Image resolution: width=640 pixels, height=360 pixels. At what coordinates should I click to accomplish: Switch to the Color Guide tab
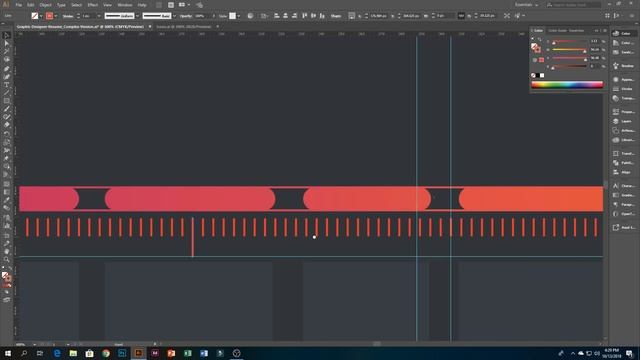pyautogui.click(x=557, y=31)
